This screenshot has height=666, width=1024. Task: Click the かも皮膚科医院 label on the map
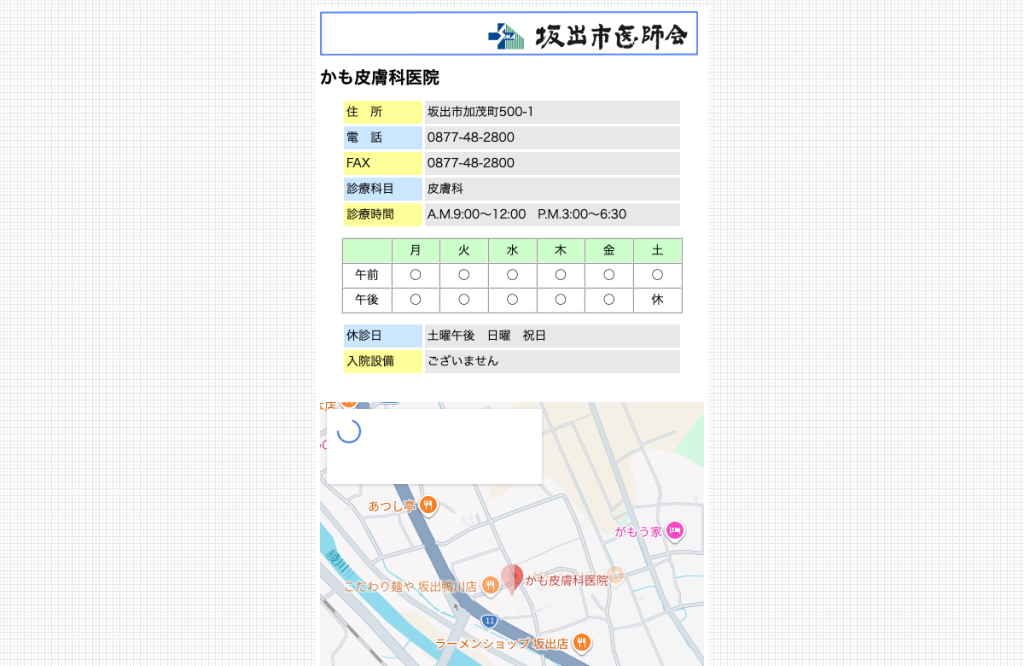(567, 580)
